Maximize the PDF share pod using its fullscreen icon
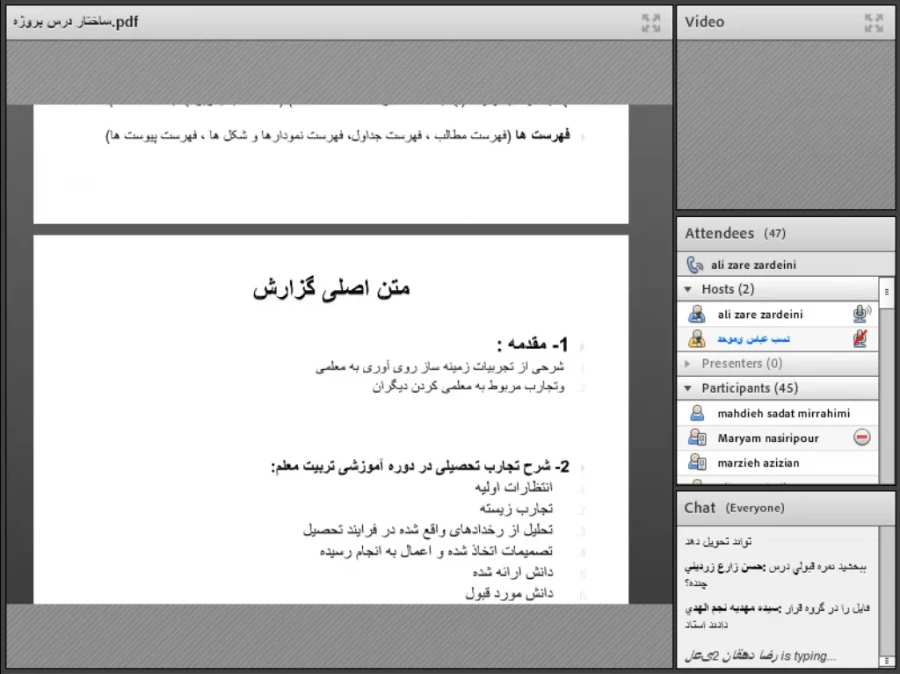The height and width of the screenshot is (674, 900). pos(651,21)
